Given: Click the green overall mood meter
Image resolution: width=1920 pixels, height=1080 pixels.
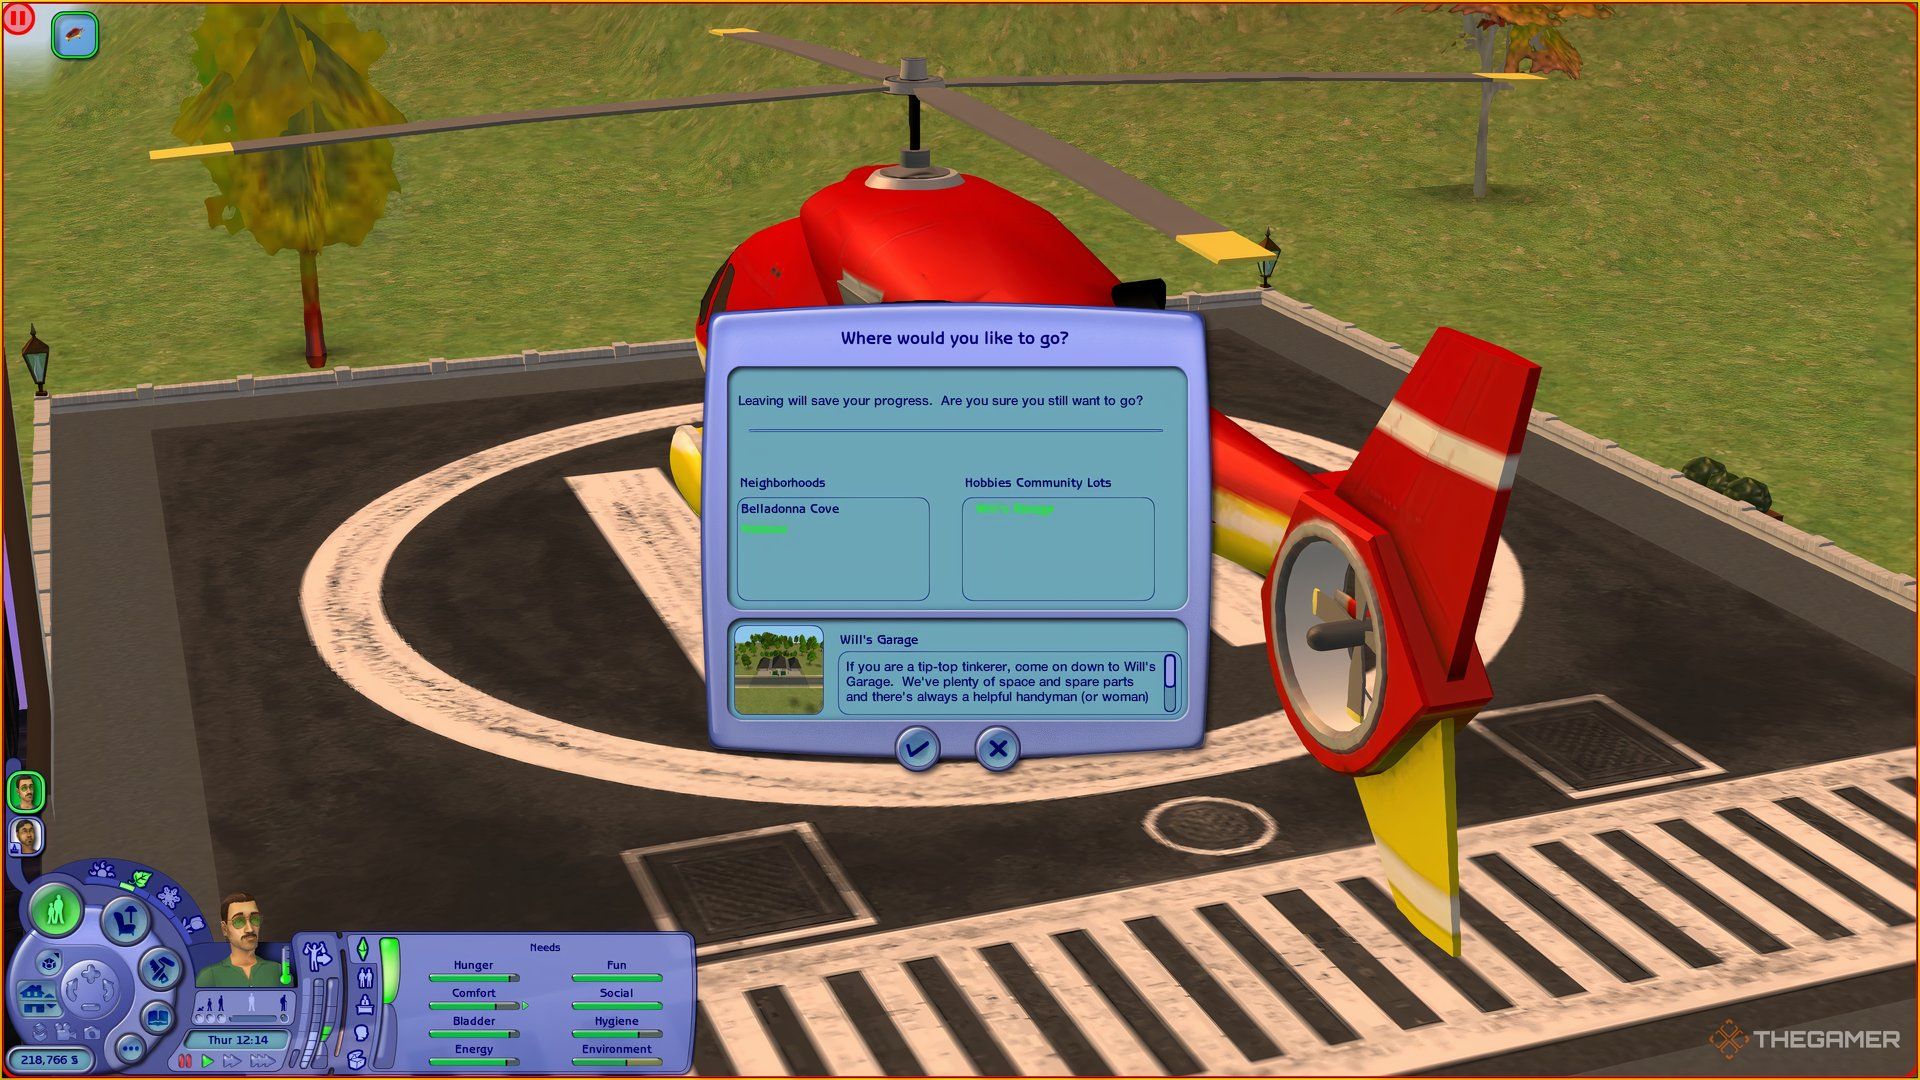Looking at the screenshot, I should pos(390,970).
